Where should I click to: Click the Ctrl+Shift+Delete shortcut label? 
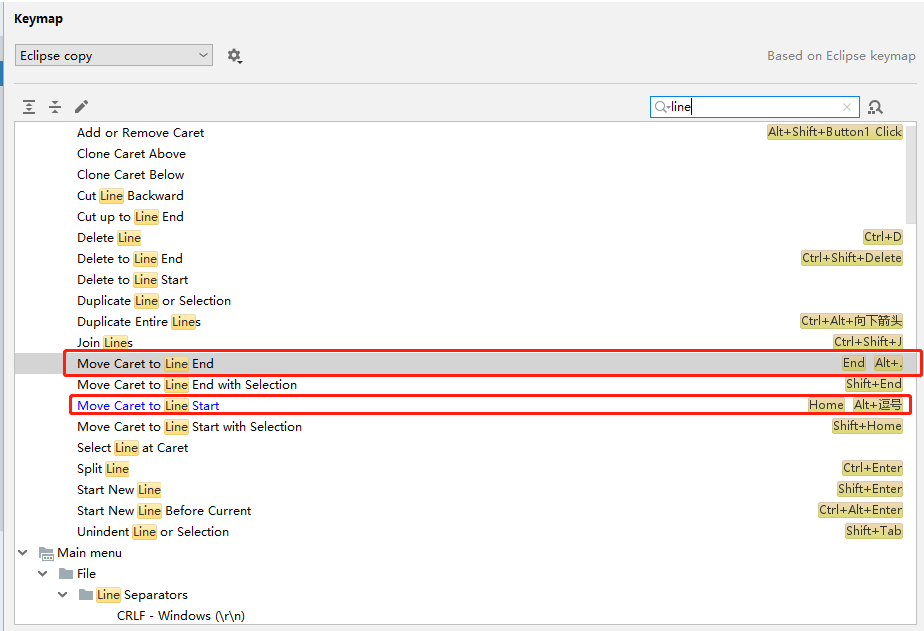(852, 258)
